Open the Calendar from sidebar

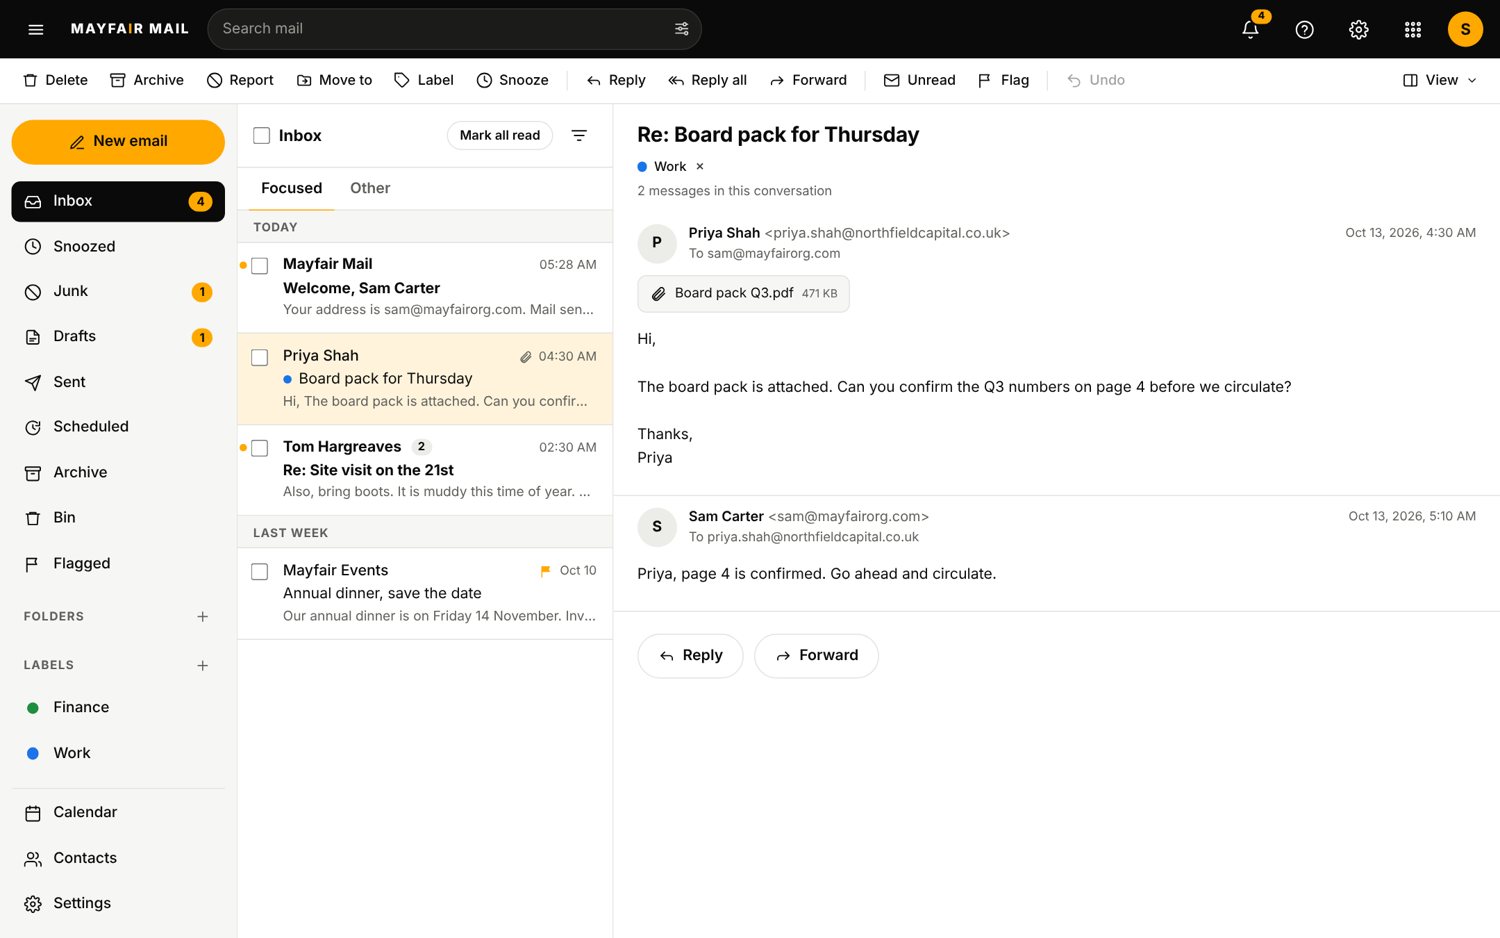tap(118, 813)
